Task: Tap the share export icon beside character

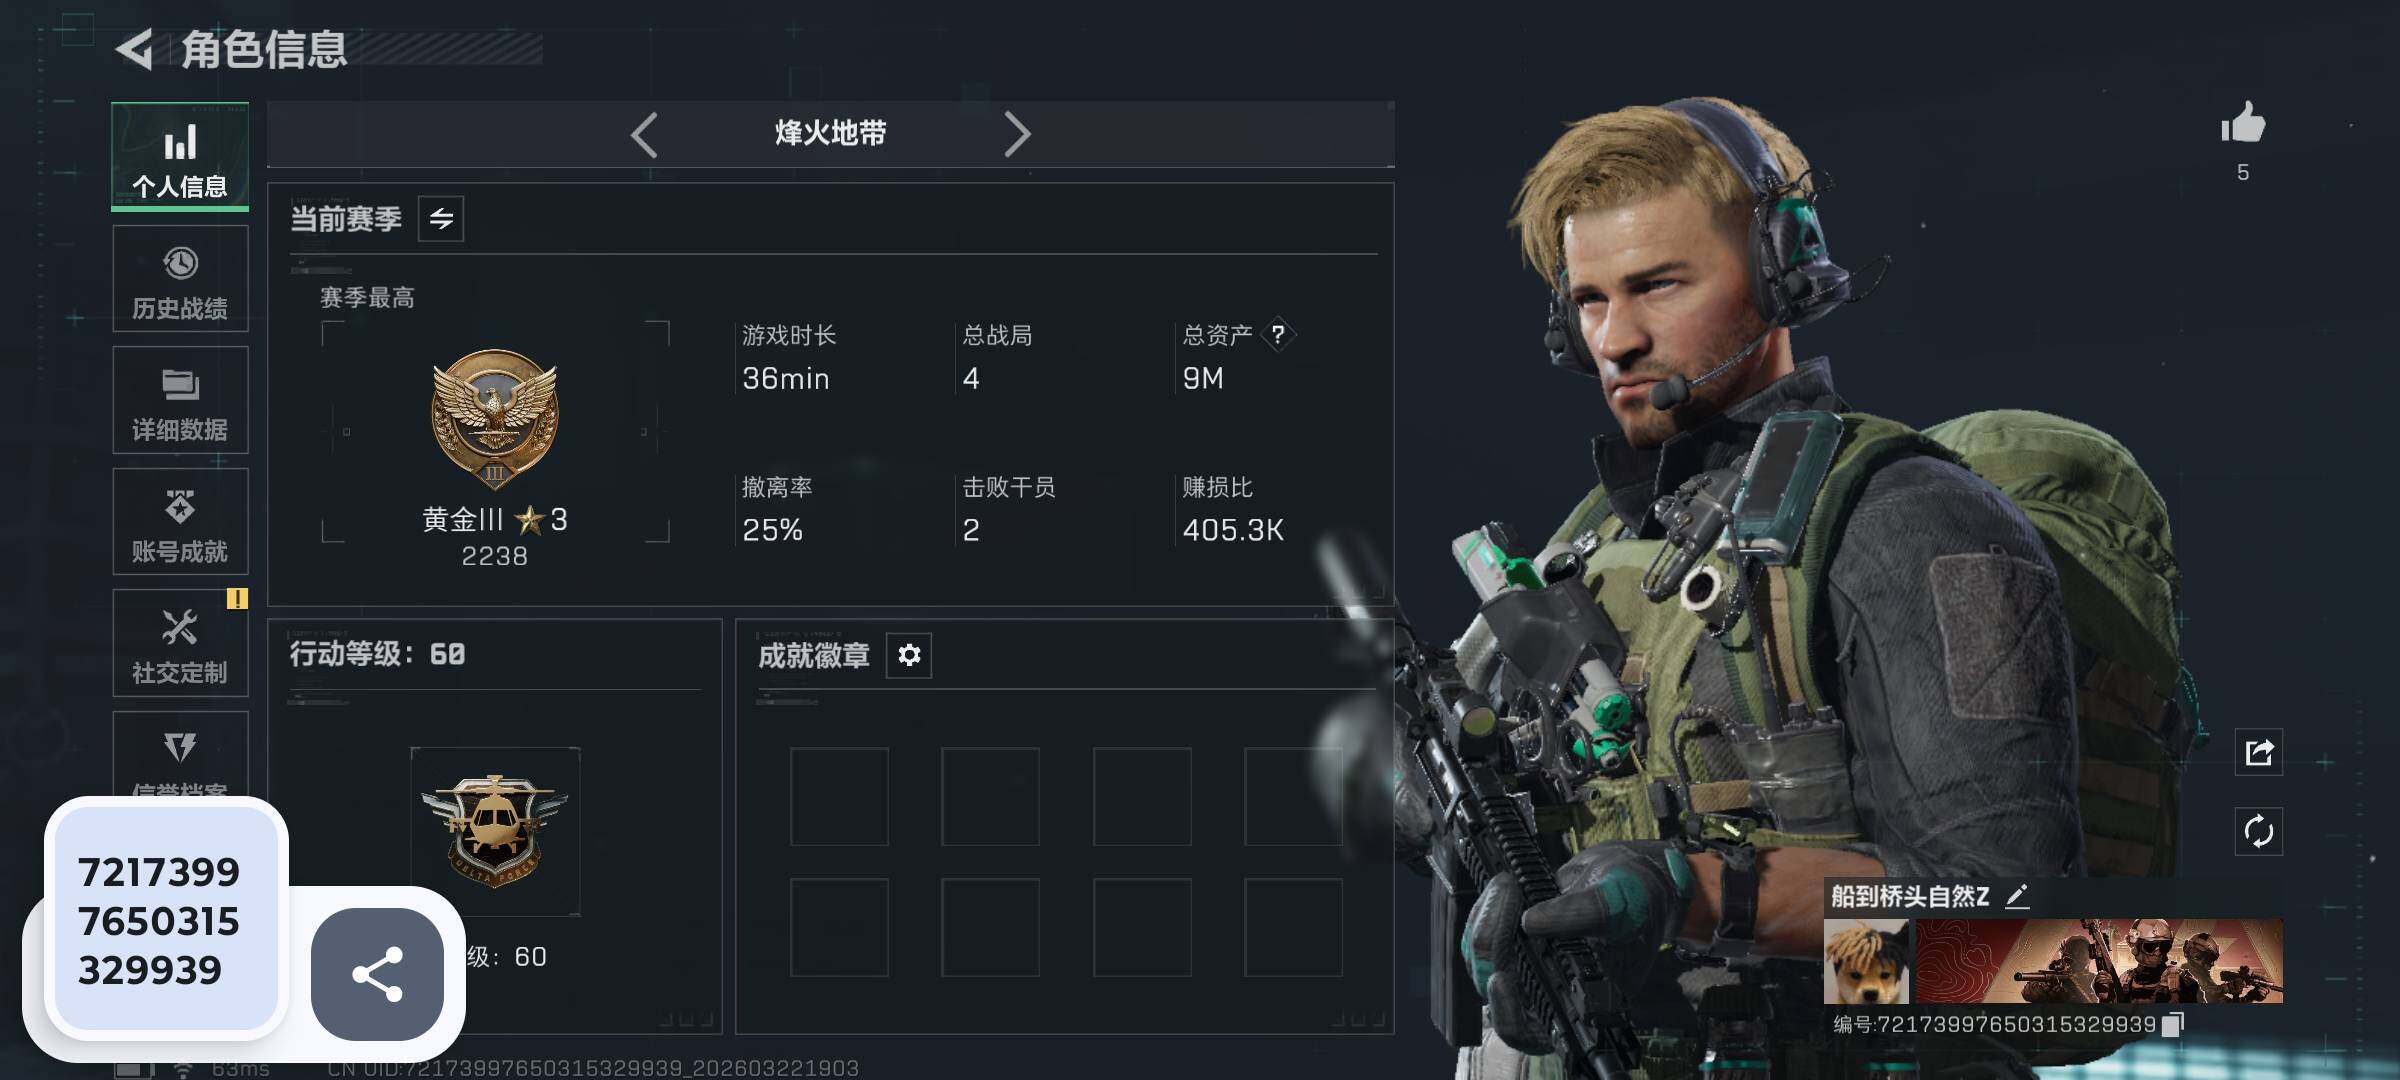Action: (2259, 752)
